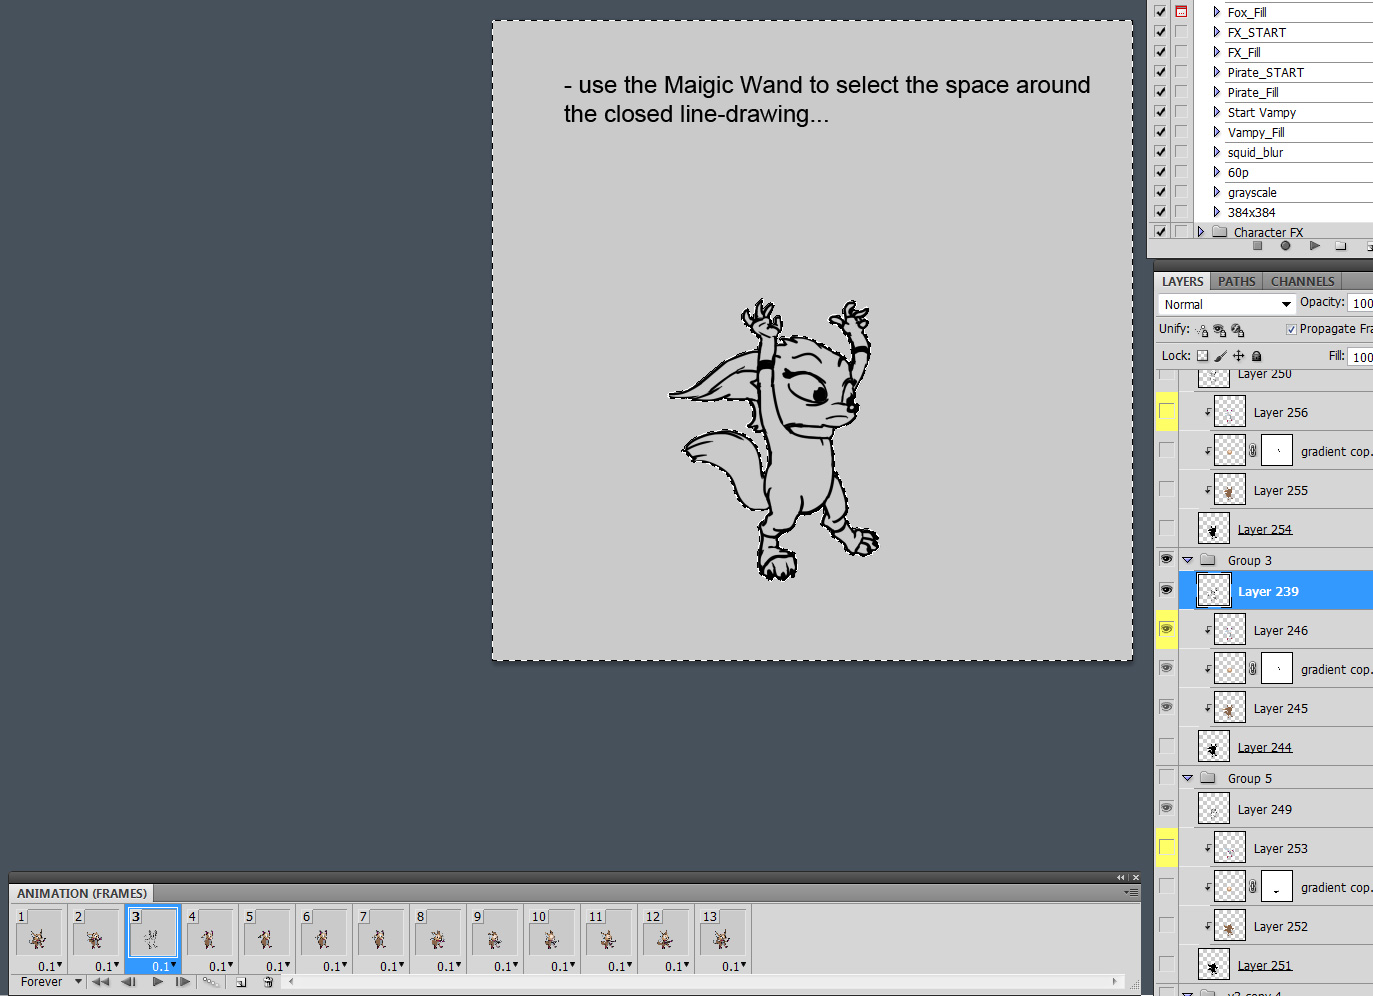Hide Layer 239 visibility eye
This screenshot has width=1373, height=996.
[x=1166, y=590]
